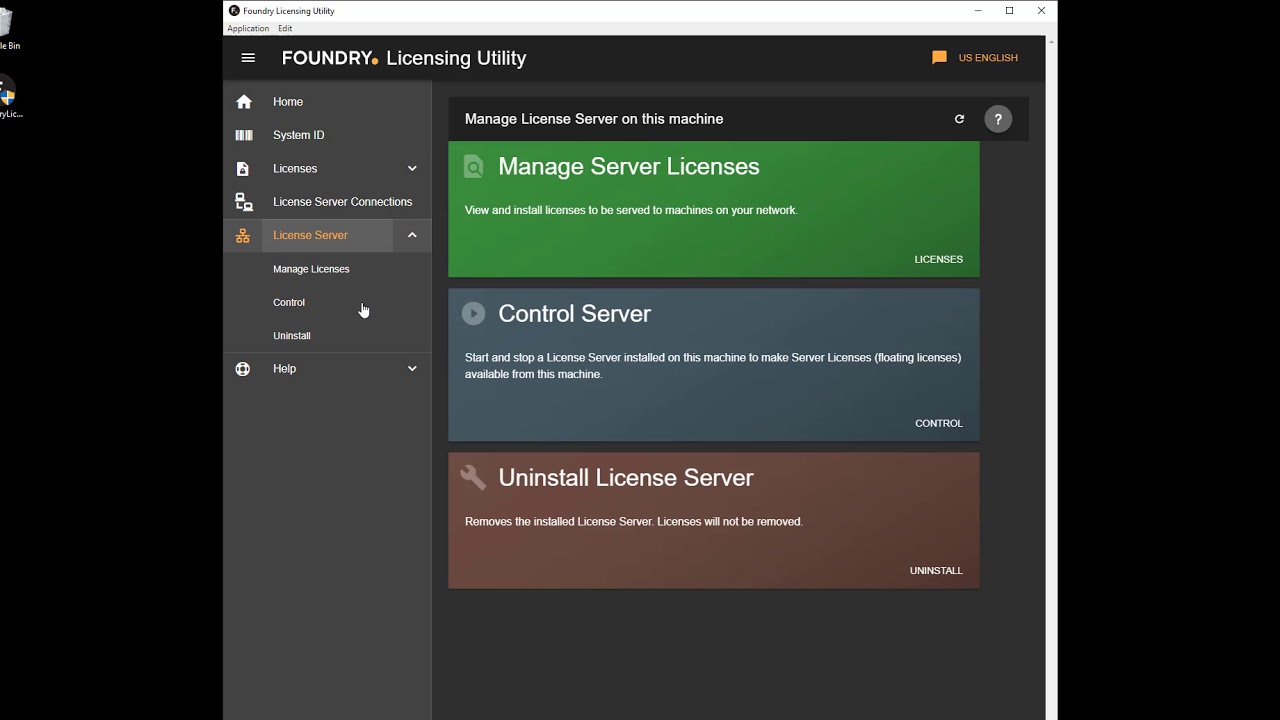Open the Edit menu
The width and height of the screenshot is (1280, 720).
click(x=285, y=28)
